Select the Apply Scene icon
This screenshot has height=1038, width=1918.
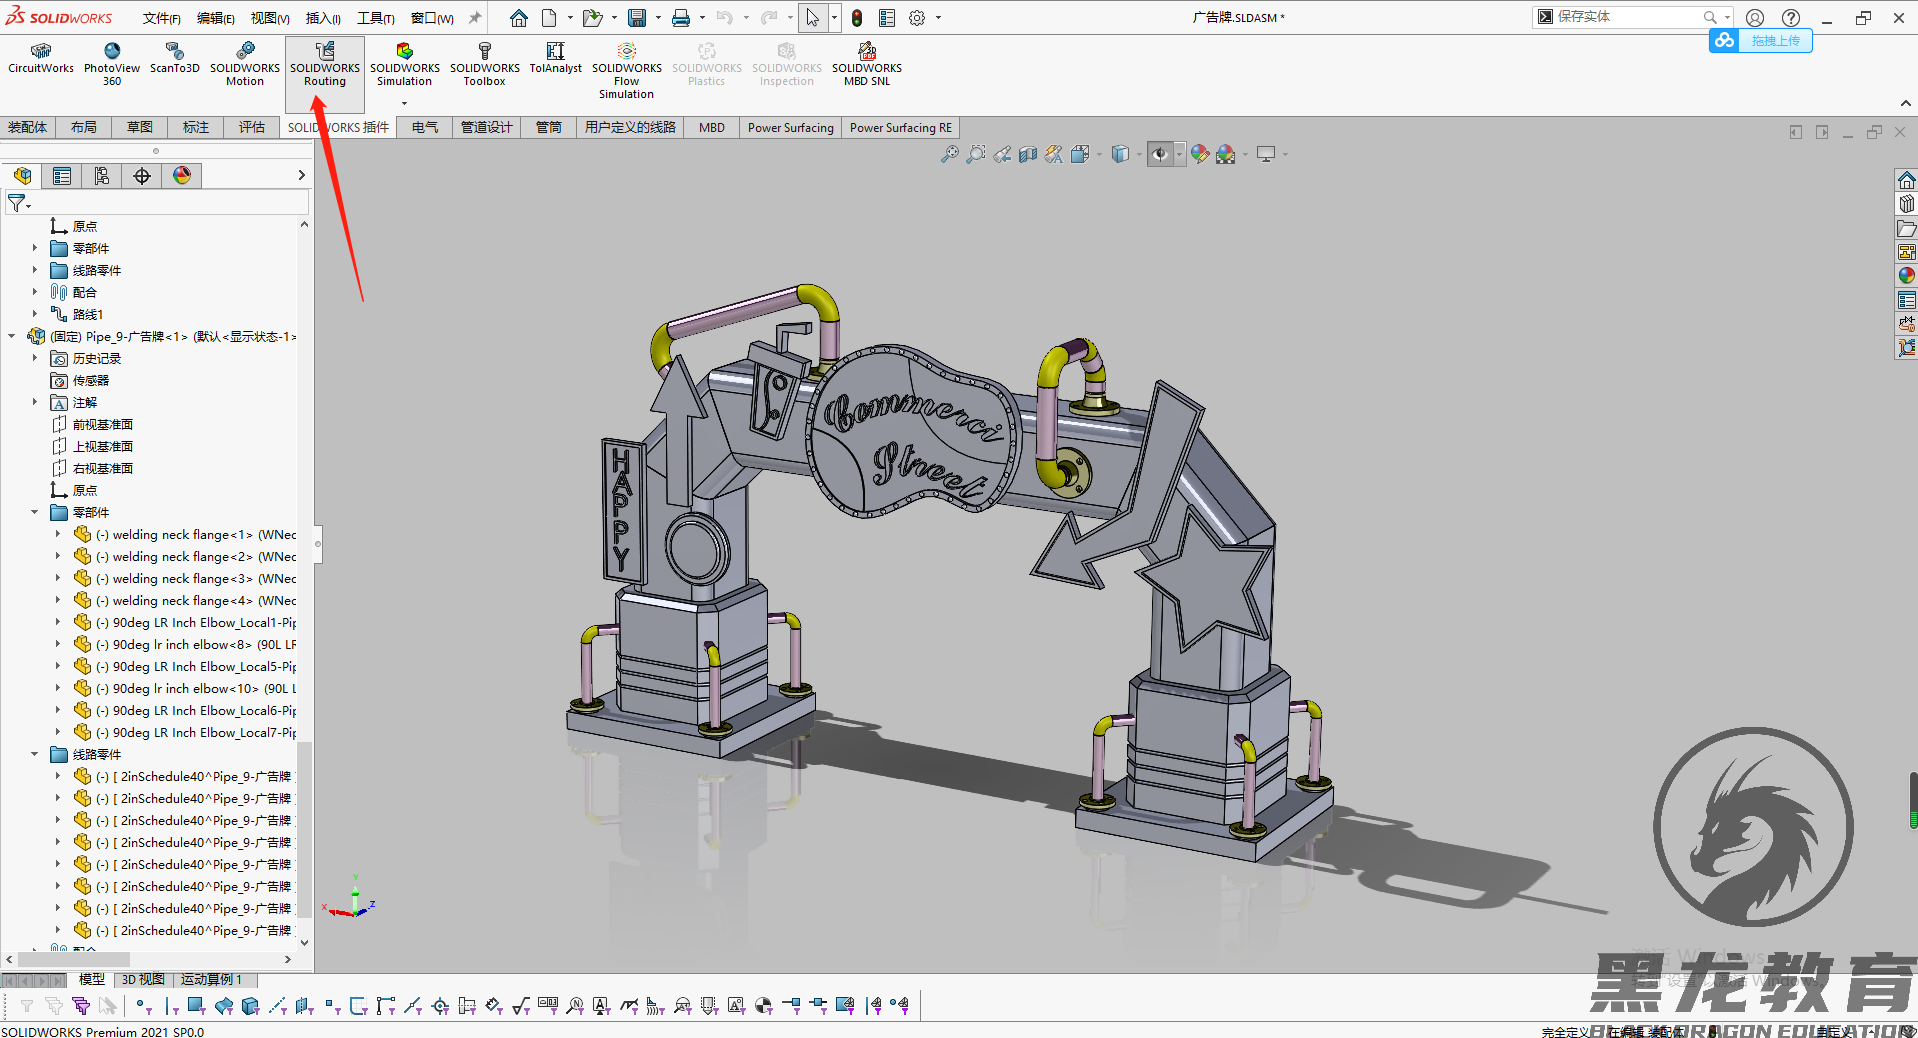tap(1227, 154)
